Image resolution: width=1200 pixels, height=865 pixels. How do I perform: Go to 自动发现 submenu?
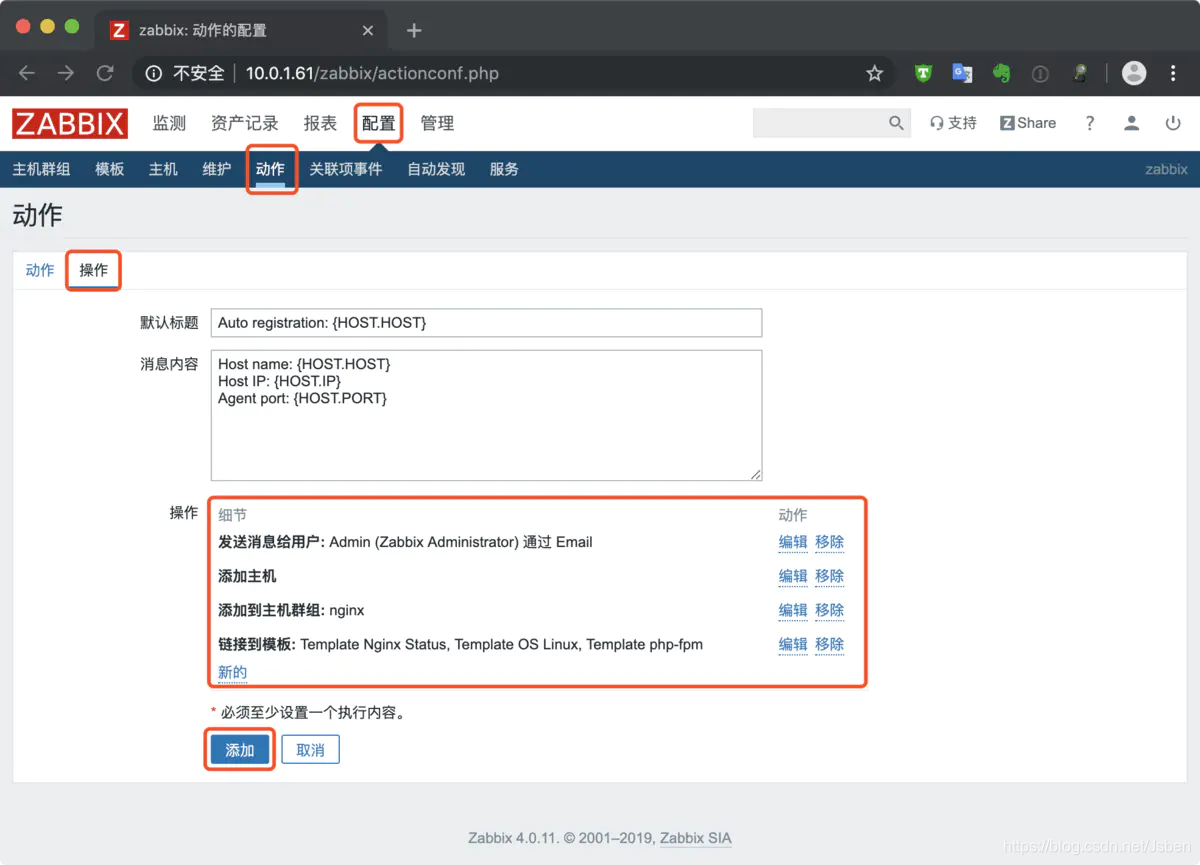(436, 169)
